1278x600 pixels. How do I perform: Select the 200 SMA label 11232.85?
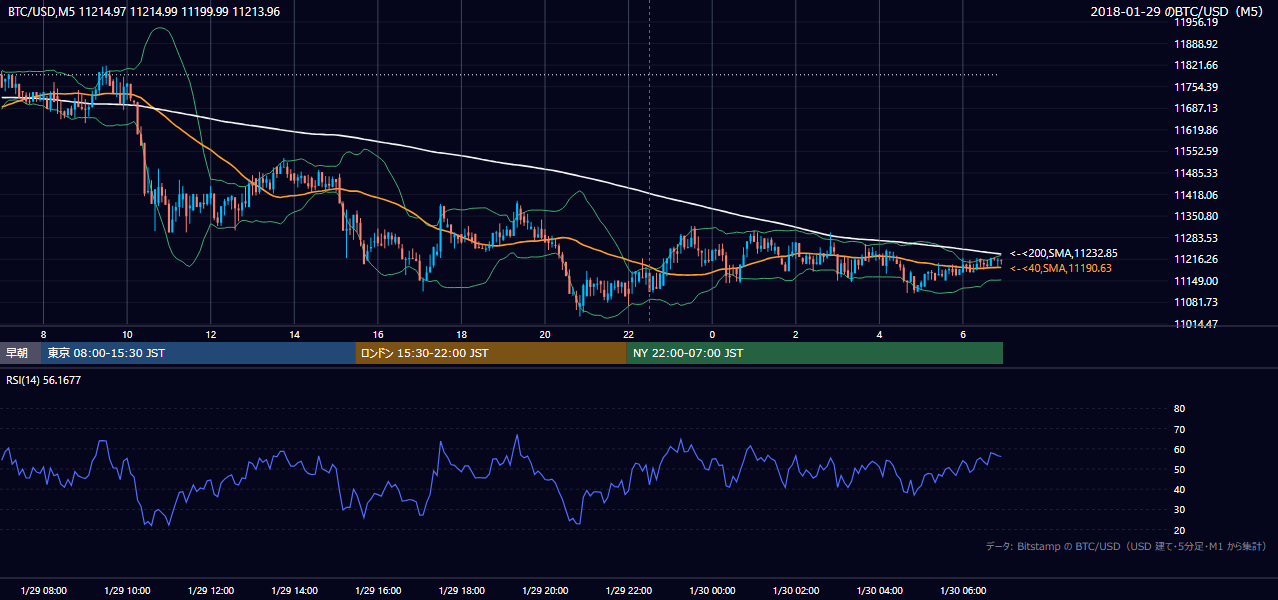[x=1064, y=254]
